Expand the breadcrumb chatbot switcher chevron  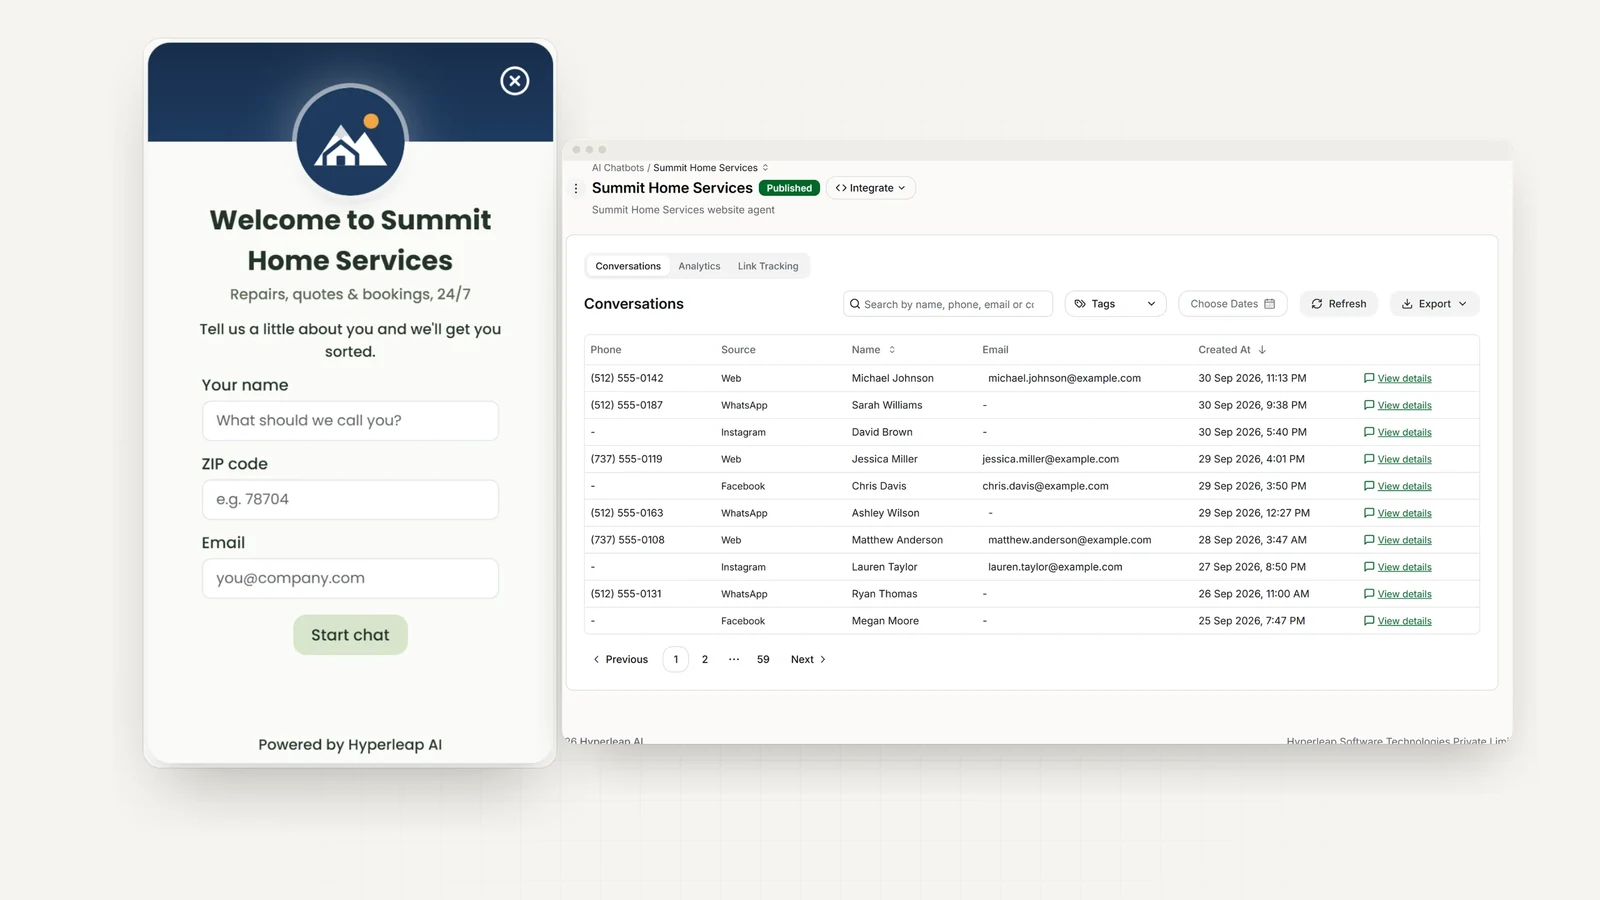766,168
